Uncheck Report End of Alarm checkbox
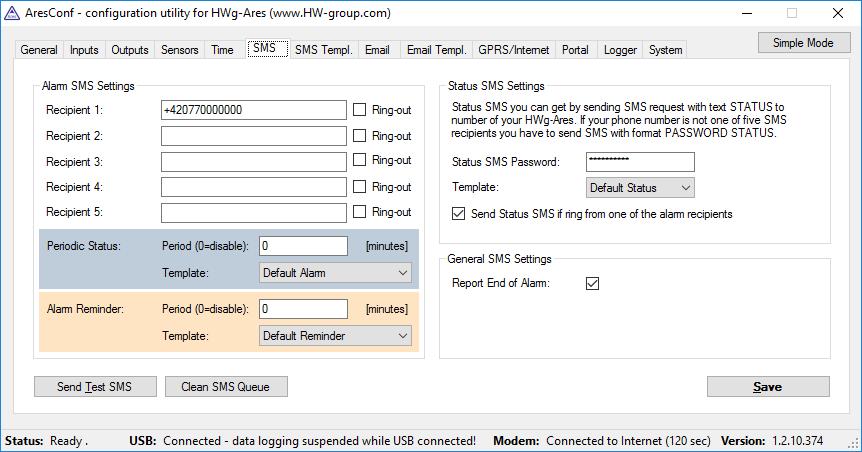The height and width of the screenshot is (452, 862). [x=592, y=283]
